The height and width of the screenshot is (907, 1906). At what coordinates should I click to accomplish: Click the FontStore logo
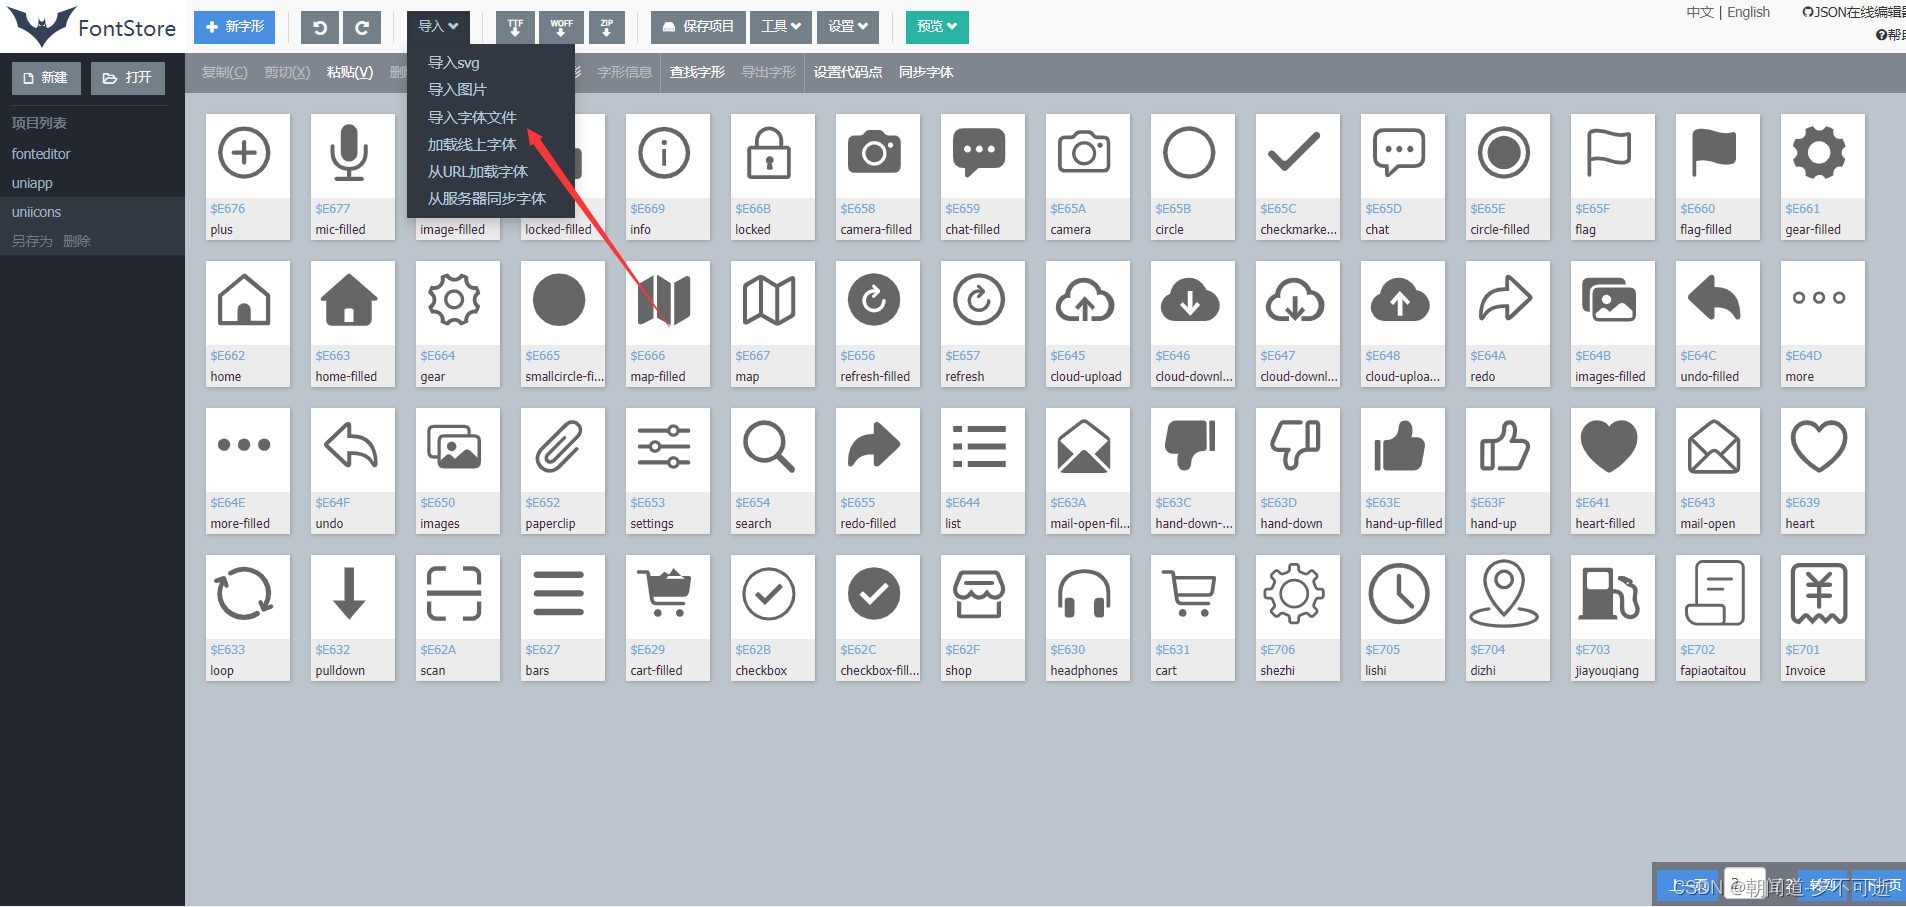click(x=92, y=27)
